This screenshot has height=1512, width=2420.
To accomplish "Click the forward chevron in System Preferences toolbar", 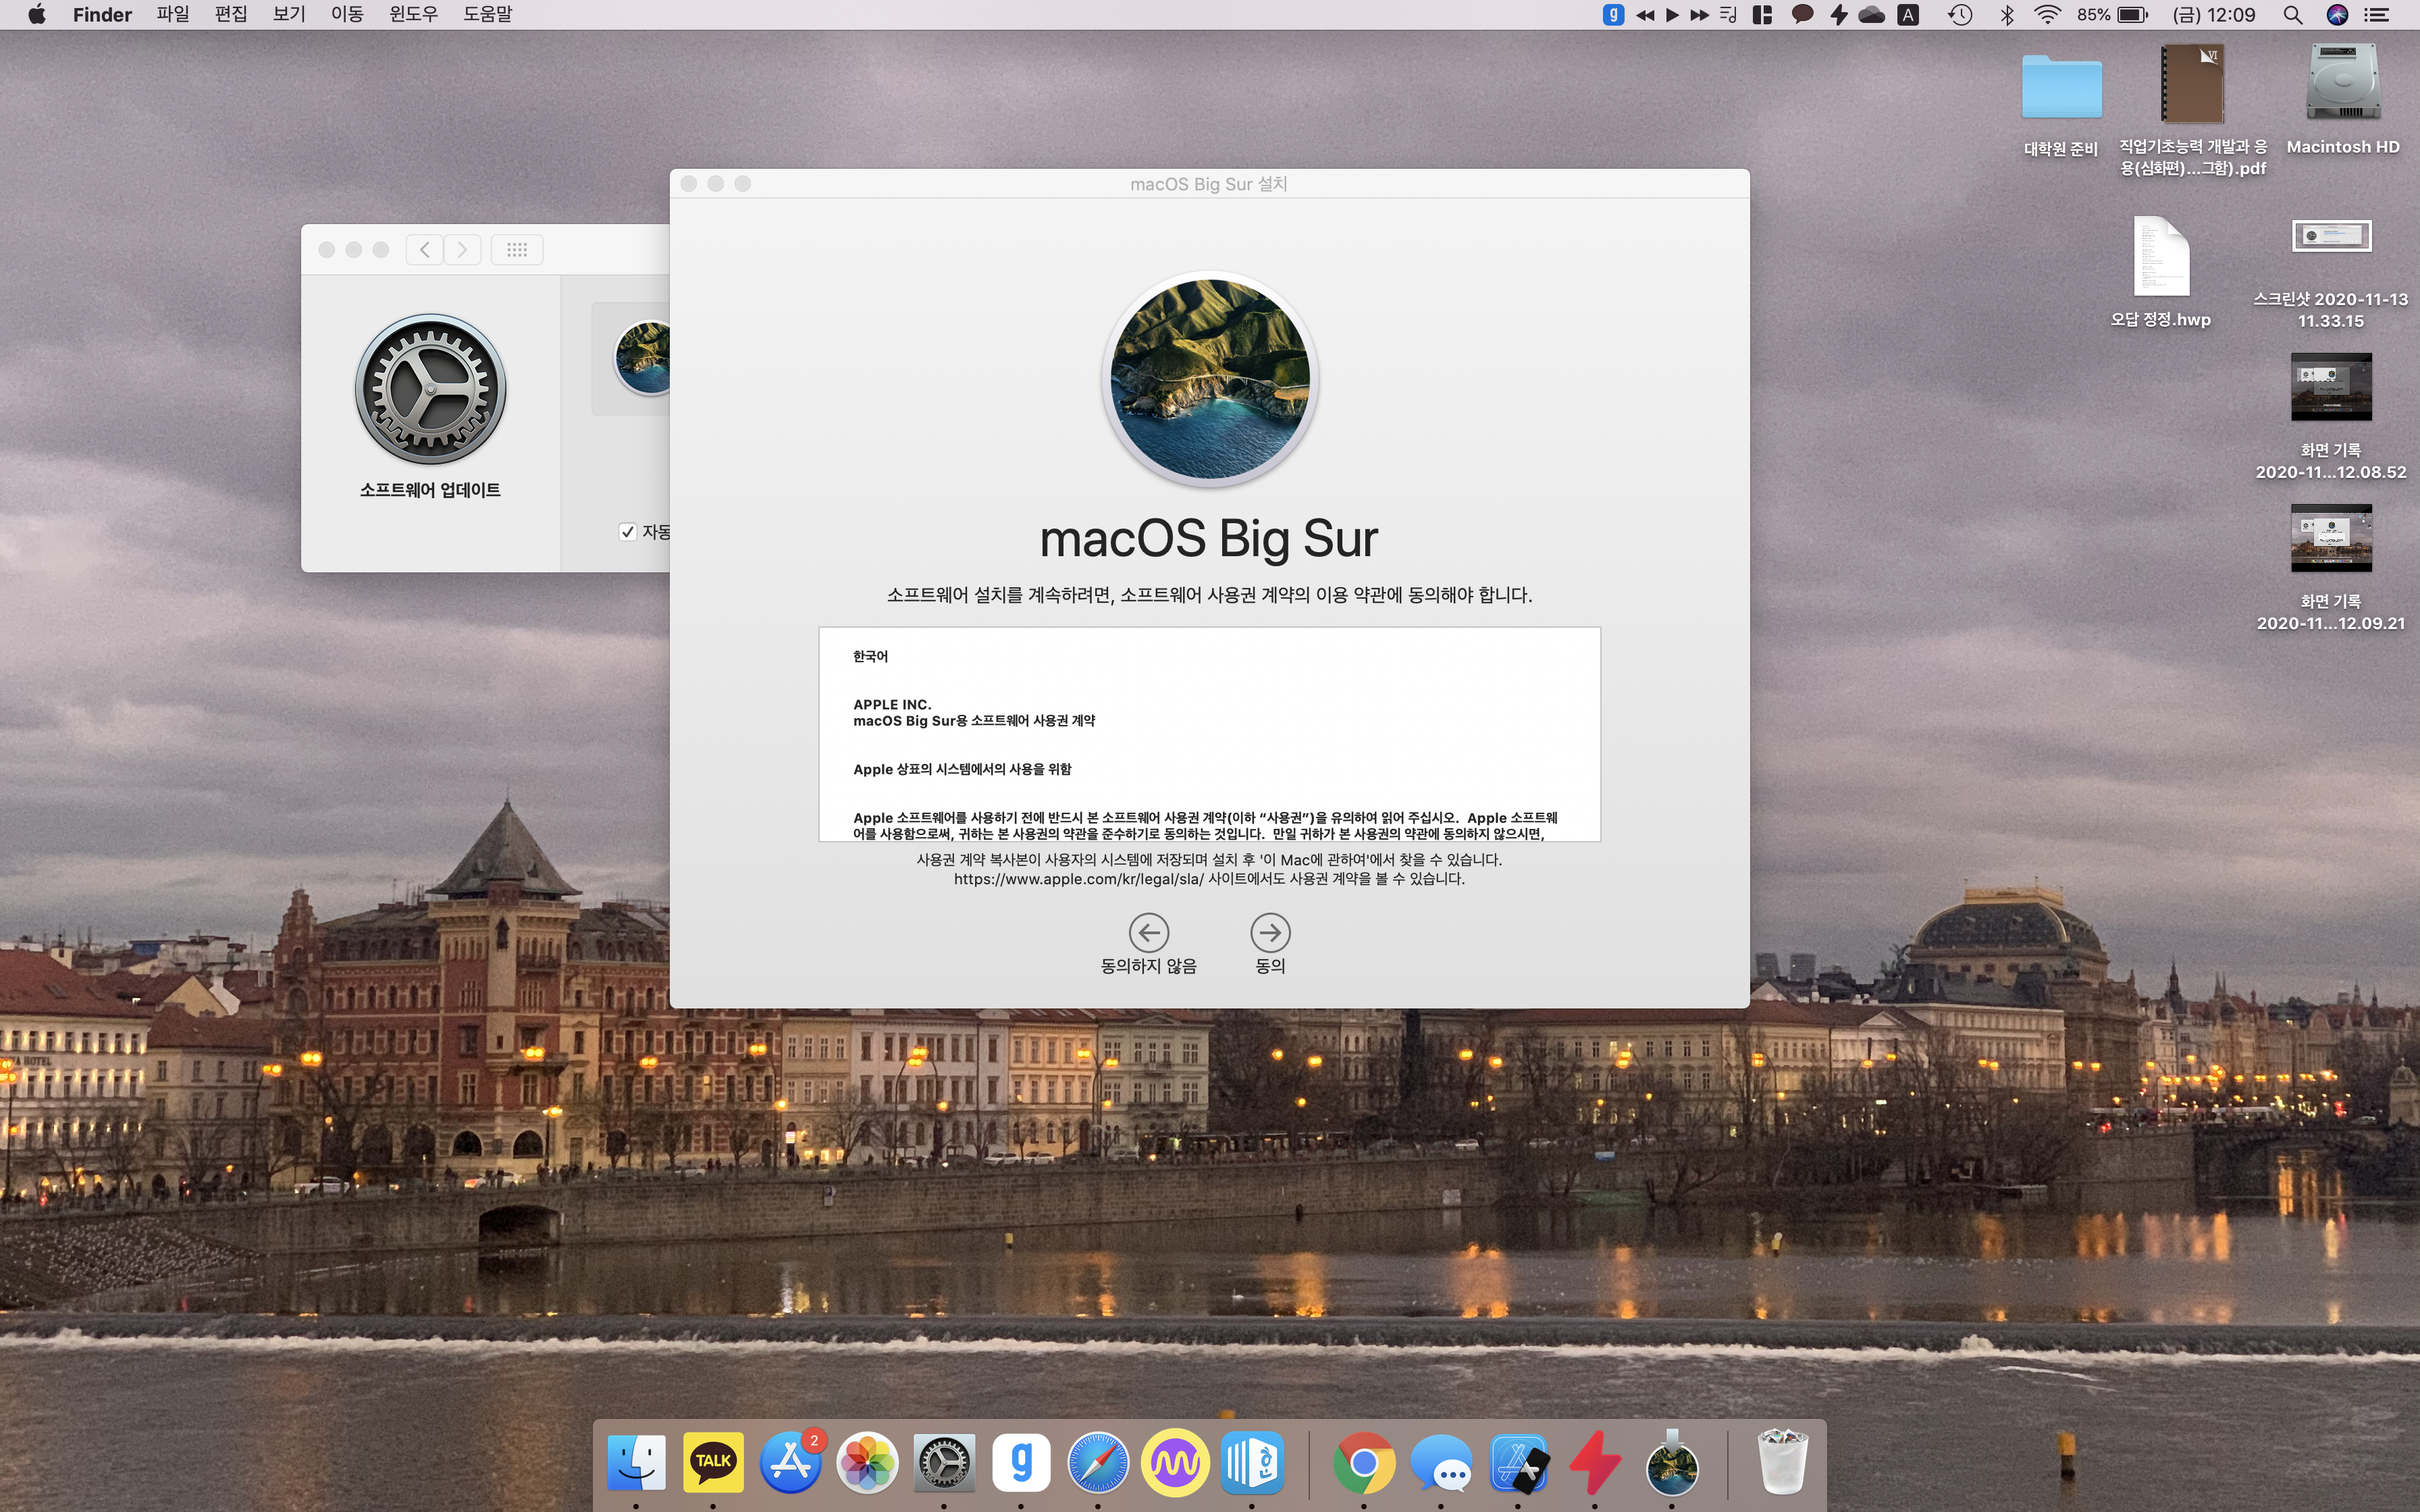I will click(x=462, y=249).
